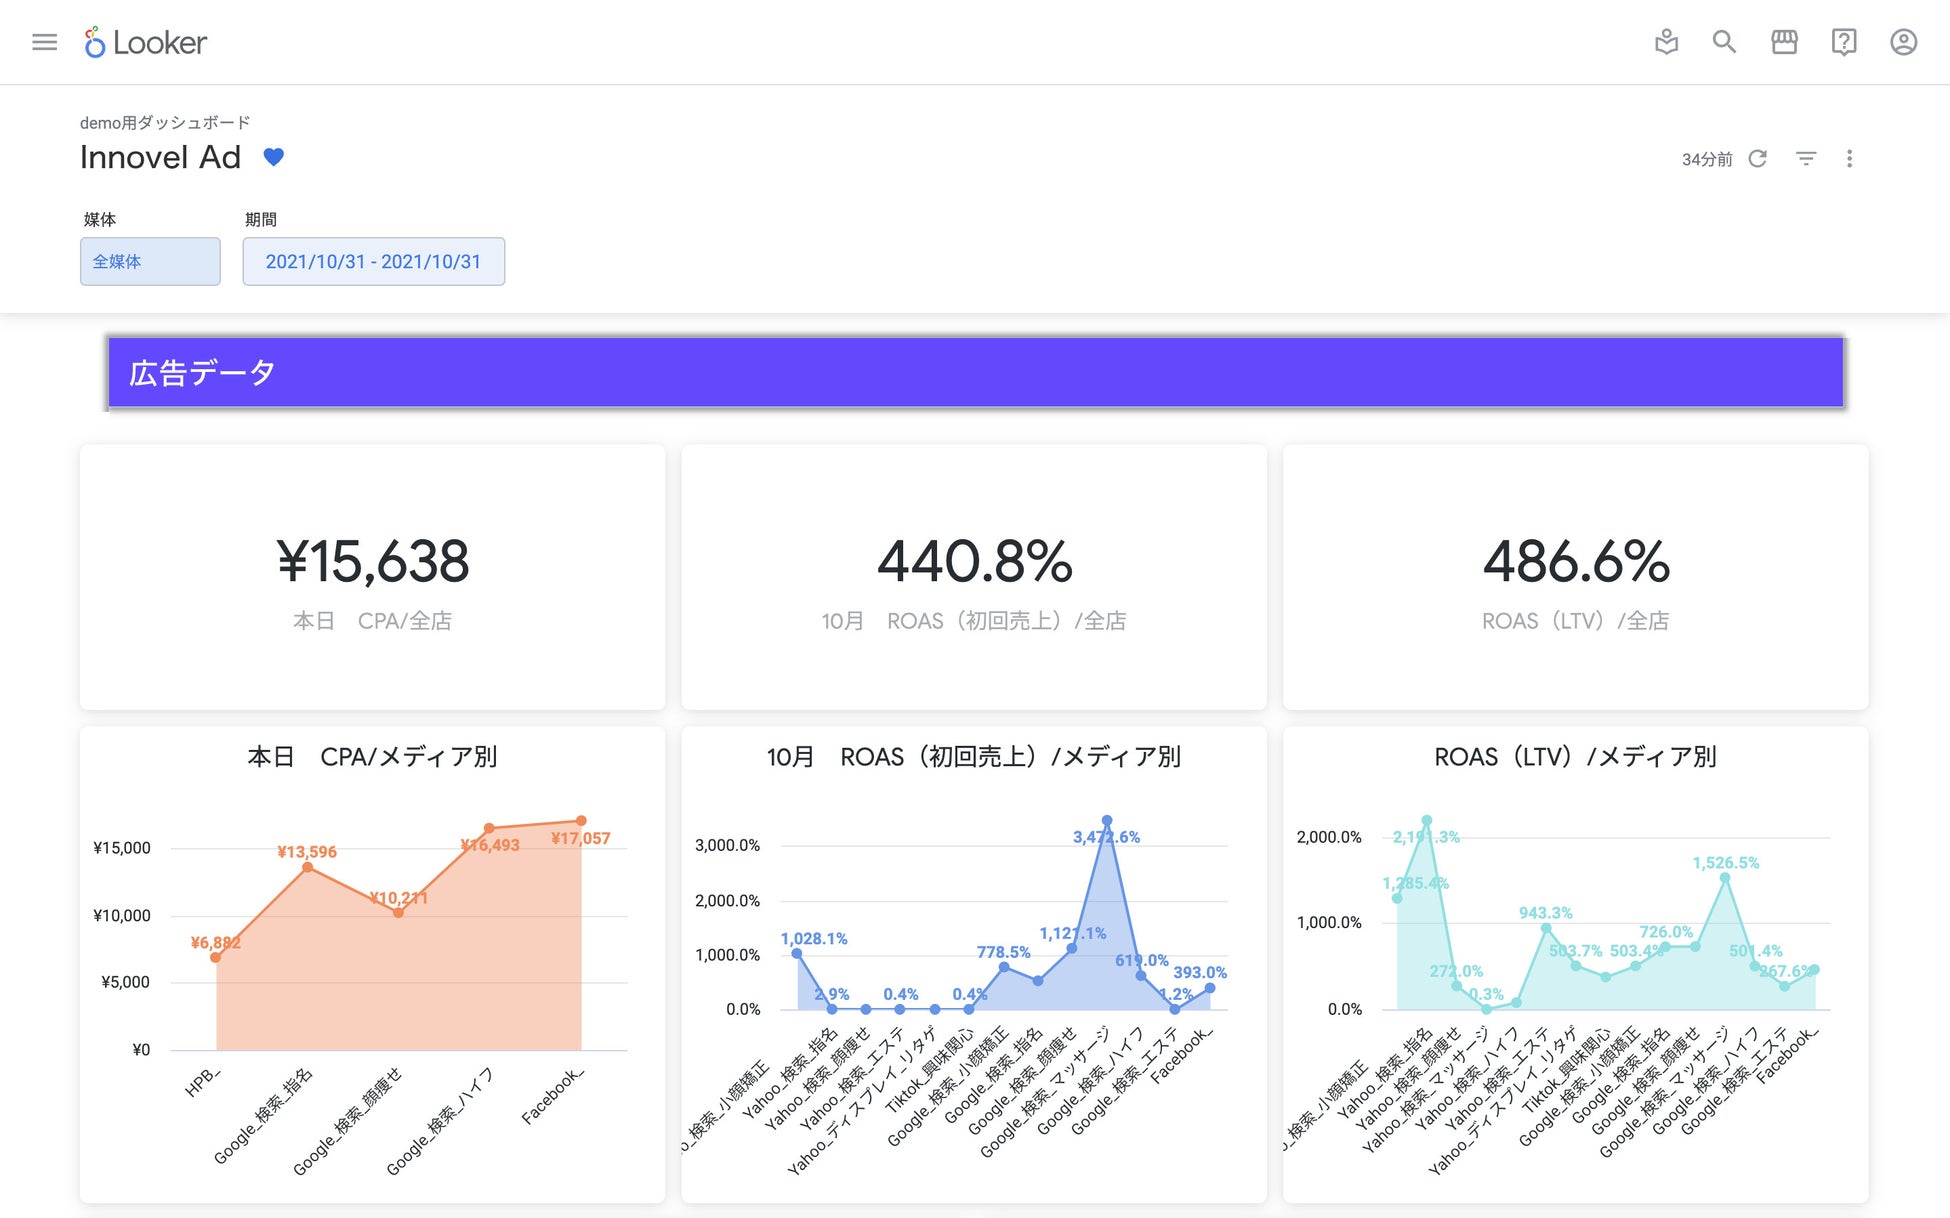Screen dimensions: 1950x1218
Task: Reload dashboard data with refresh icon
Action: click(1757, 159)
